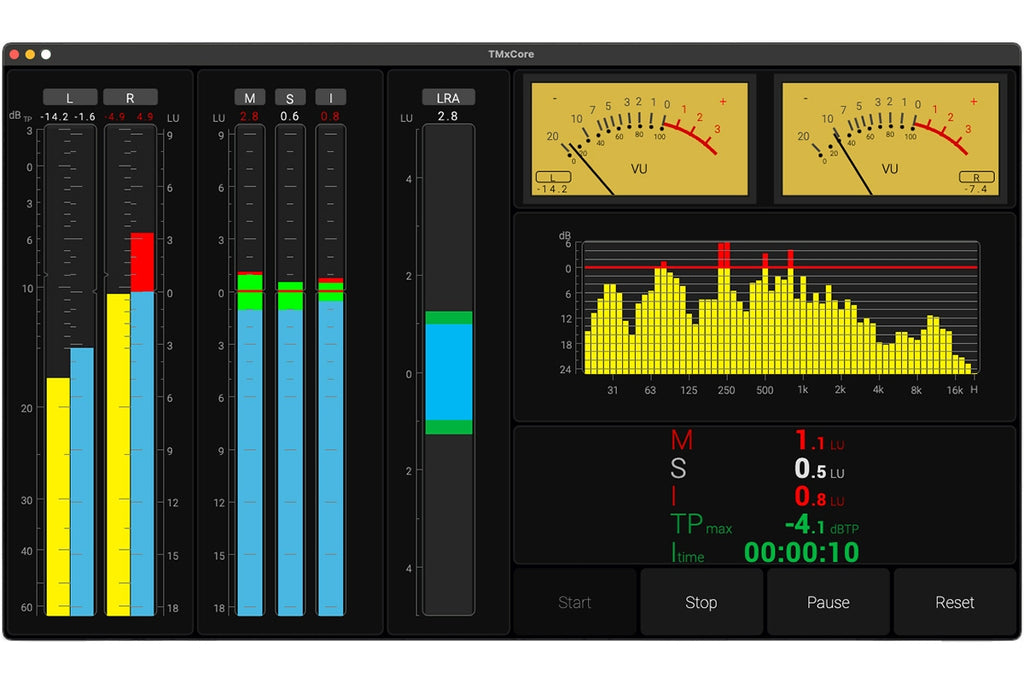Click the -14.2 readout in left VU meter
Image resolution: width=1024 pixels, height=683 pixels.
tap(552, 189)
